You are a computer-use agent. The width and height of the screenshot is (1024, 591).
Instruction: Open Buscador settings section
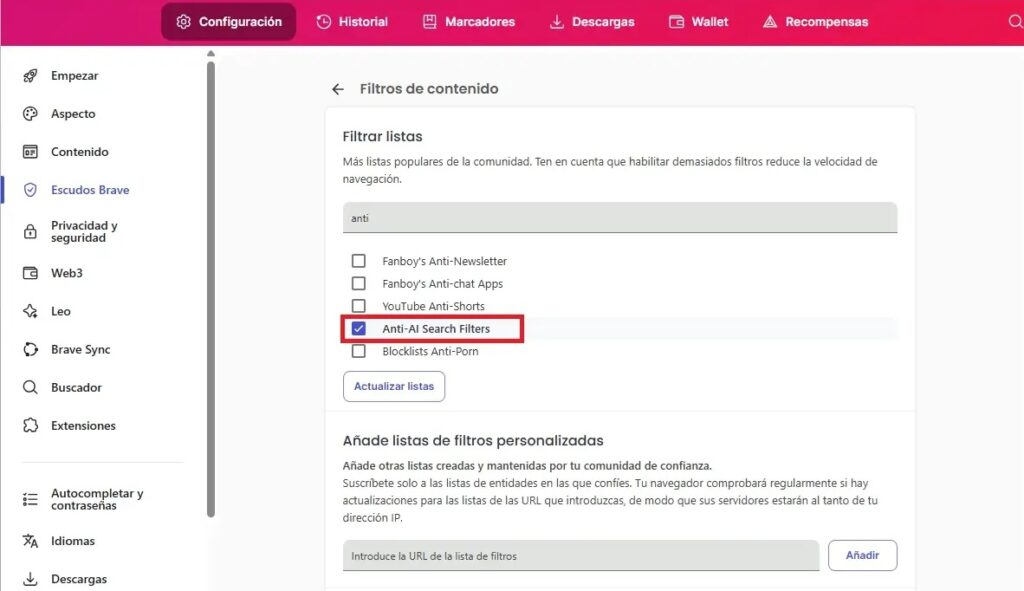(x=76, y=387)
